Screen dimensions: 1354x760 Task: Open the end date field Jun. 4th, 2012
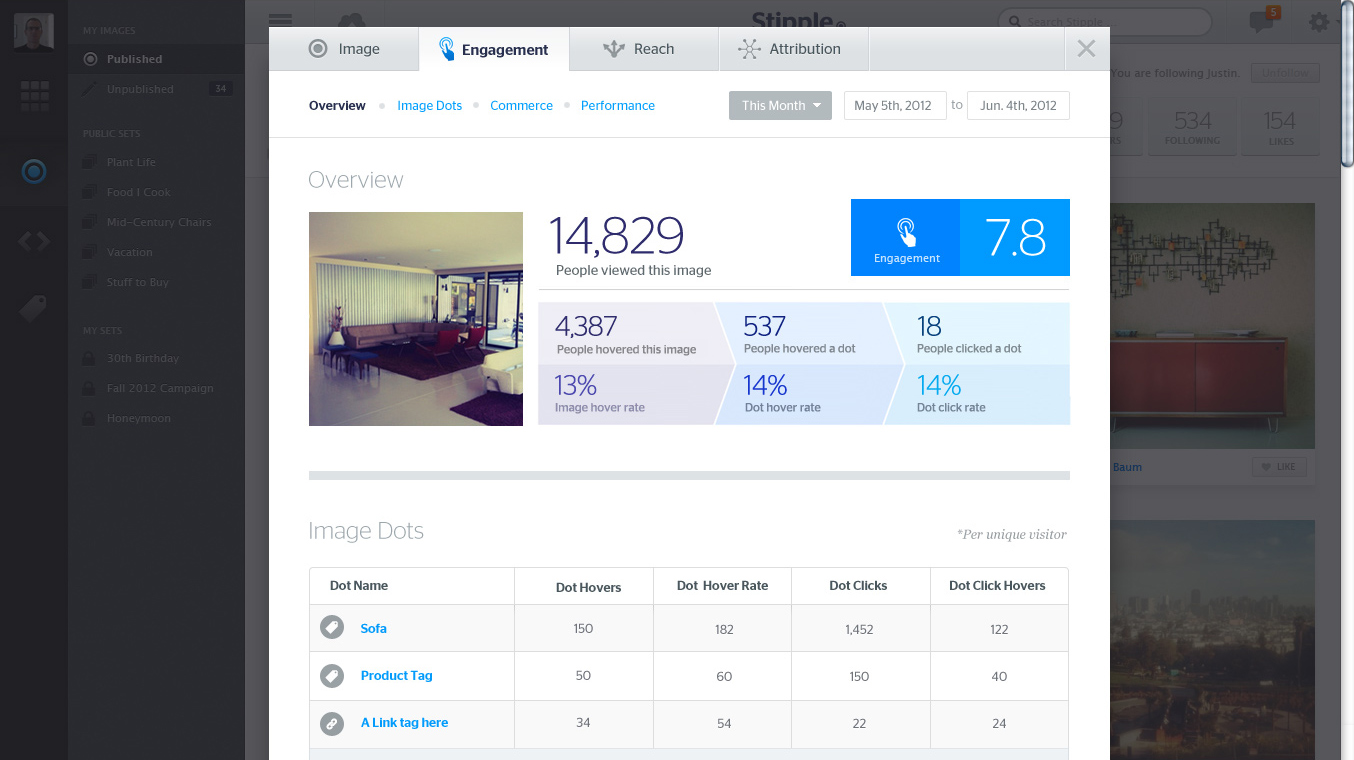[1017, 106]
